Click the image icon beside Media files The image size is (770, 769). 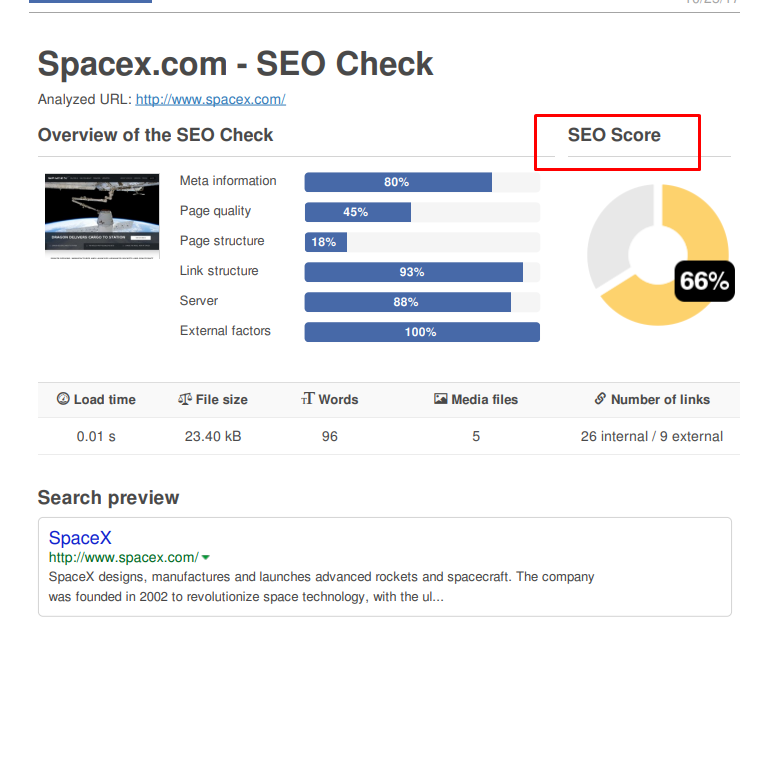point(441,399)
